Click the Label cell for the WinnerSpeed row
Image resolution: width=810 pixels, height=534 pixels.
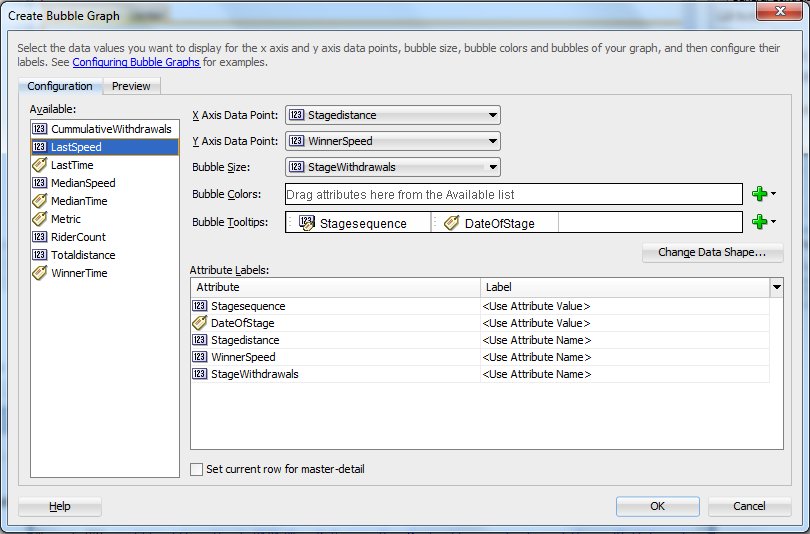(x=624, y=357)
